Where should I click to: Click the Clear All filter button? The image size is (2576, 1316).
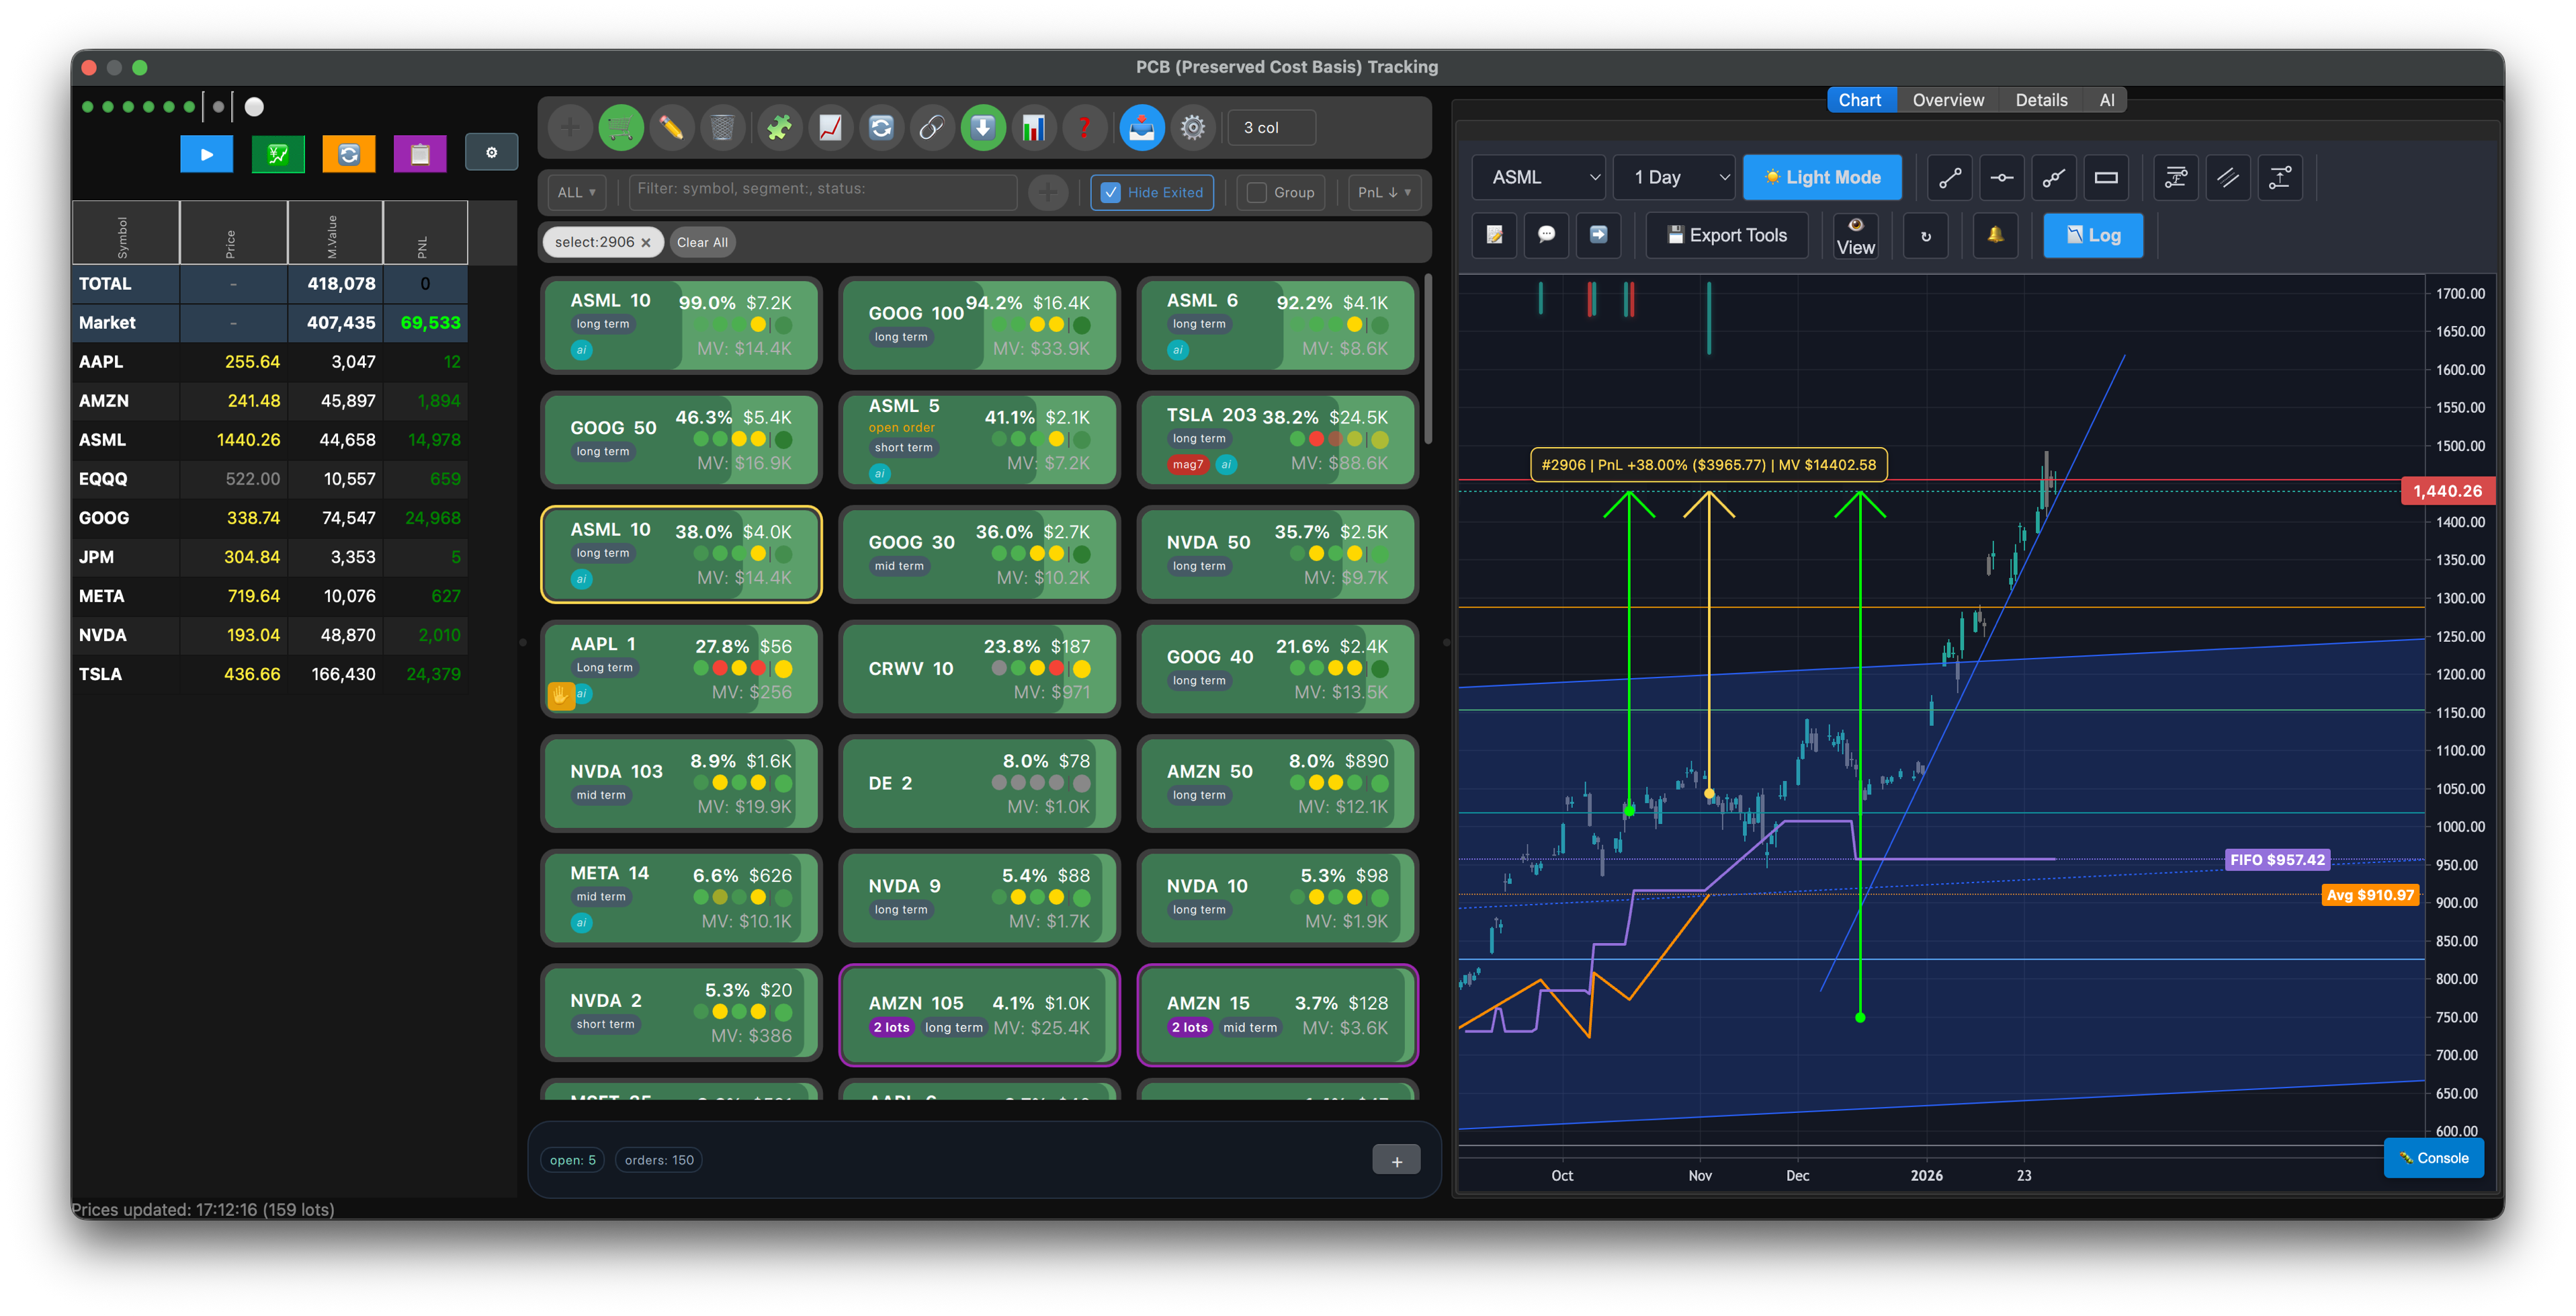[702, 242]
